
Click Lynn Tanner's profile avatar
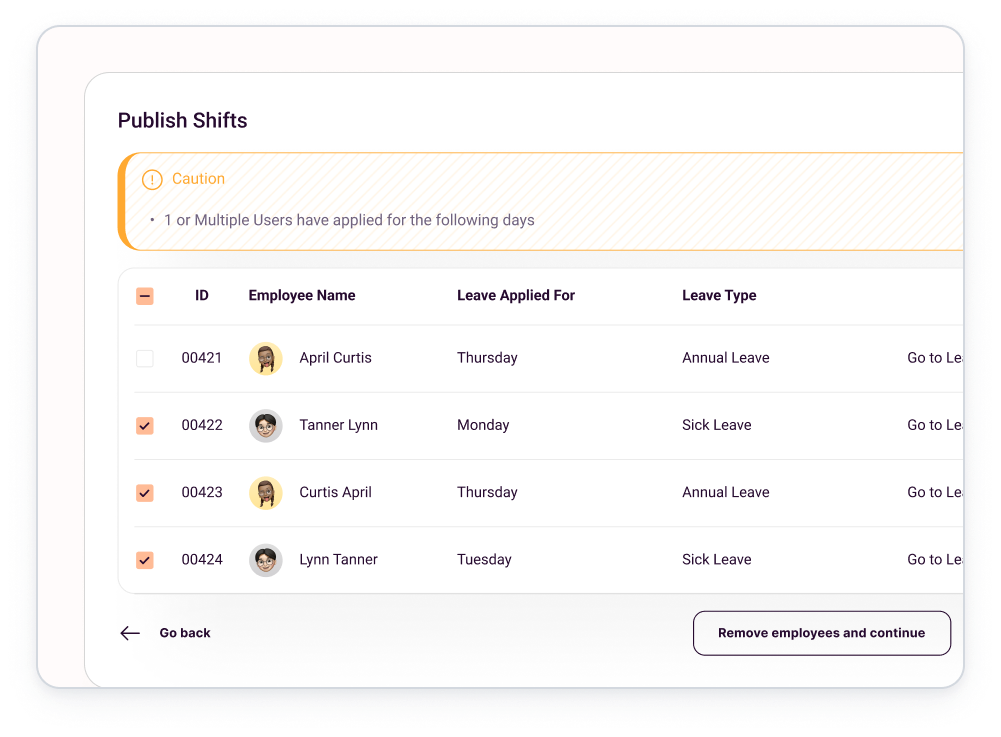pyautogui.click(x=265, y=559)
